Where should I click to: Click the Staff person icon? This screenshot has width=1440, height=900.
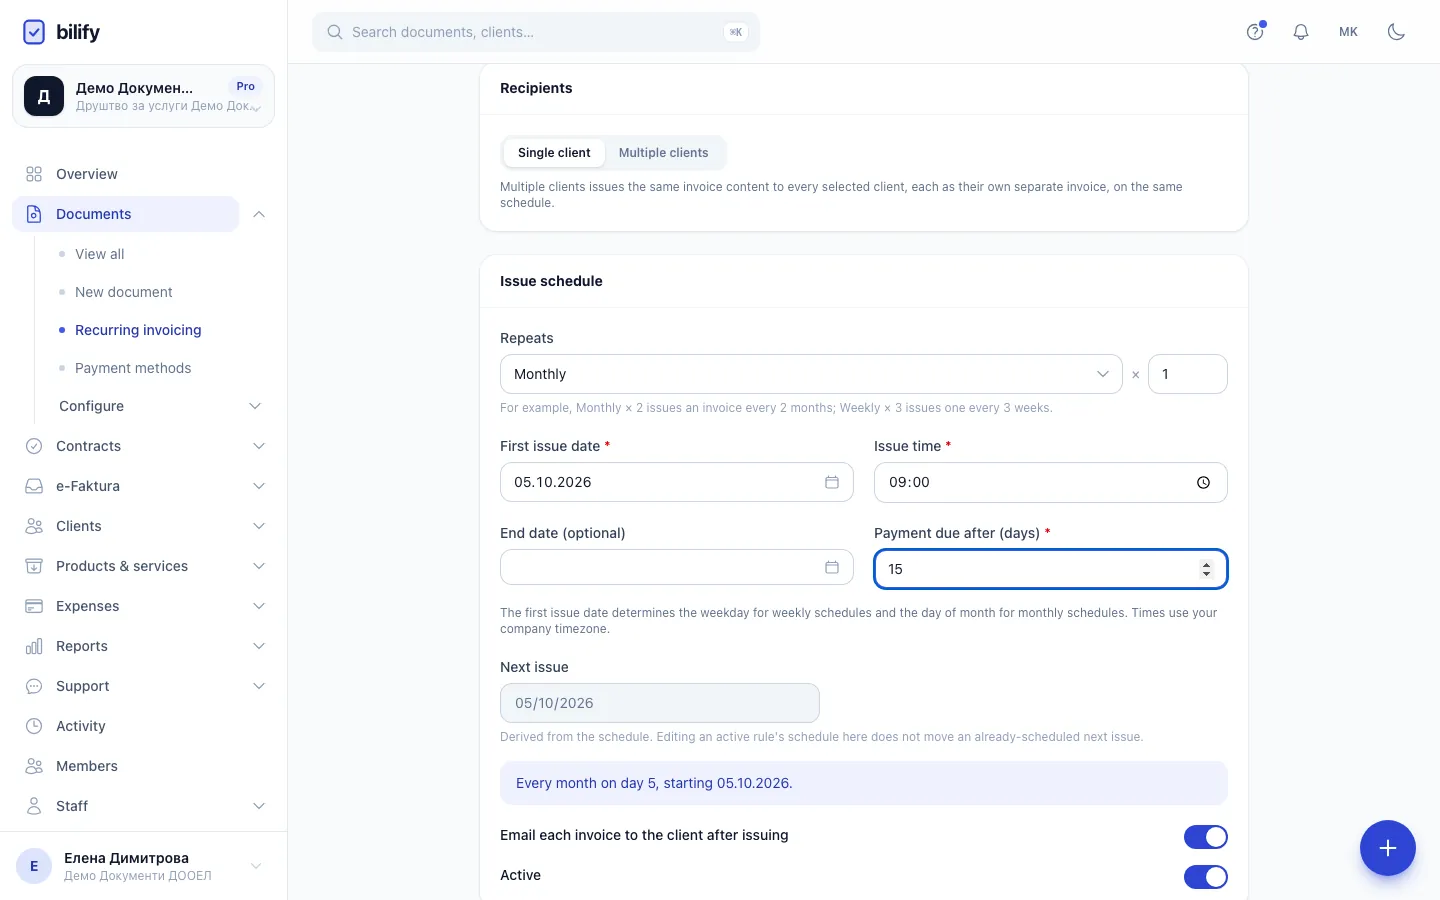[34, 806]
